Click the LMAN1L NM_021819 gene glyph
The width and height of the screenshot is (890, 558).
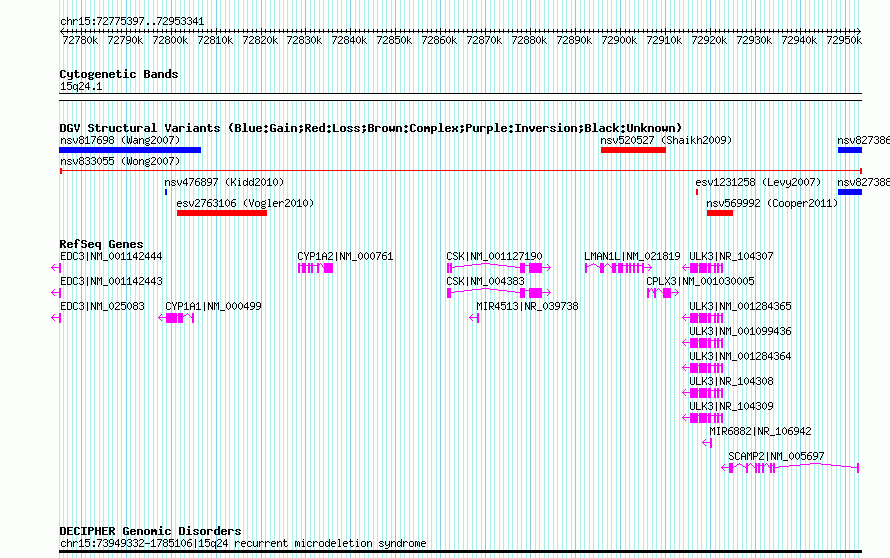[x=618, y=268]
